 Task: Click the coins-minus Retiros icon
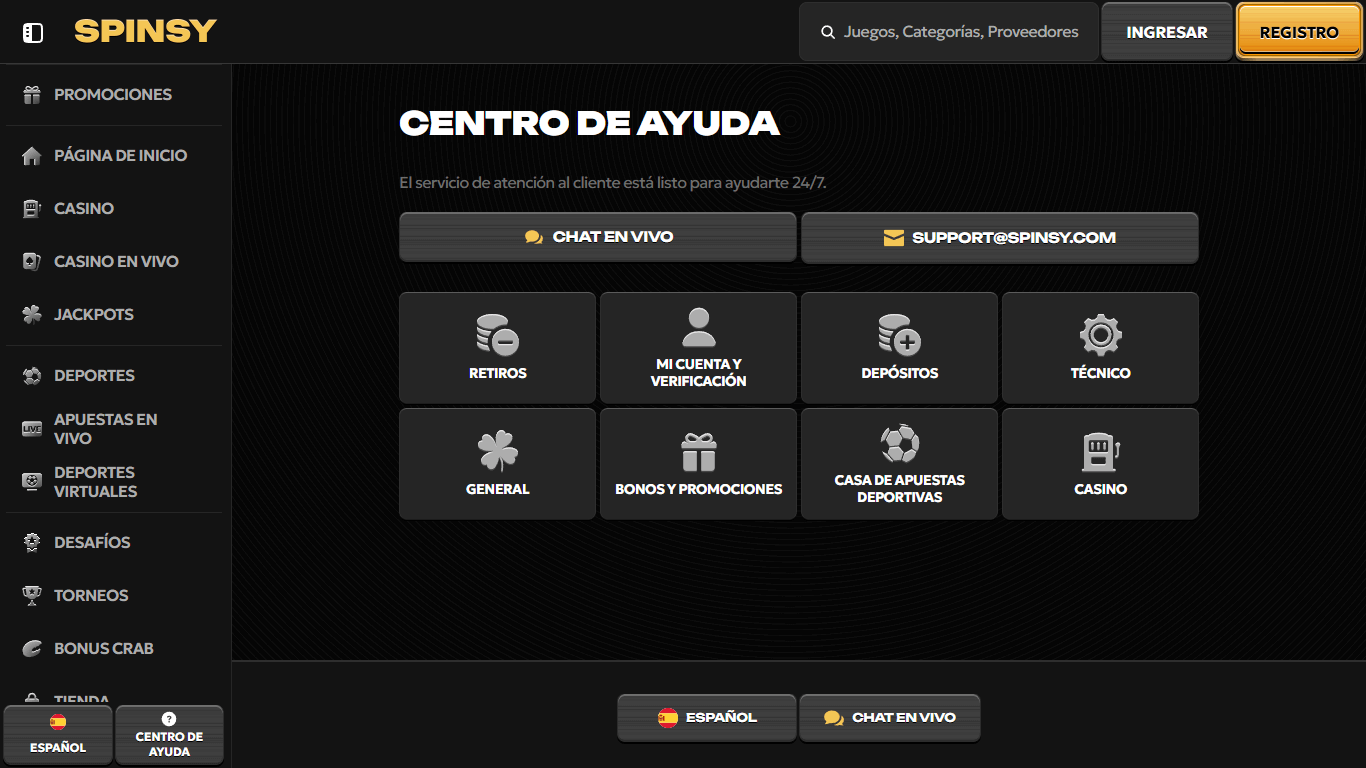click(497, 334)
